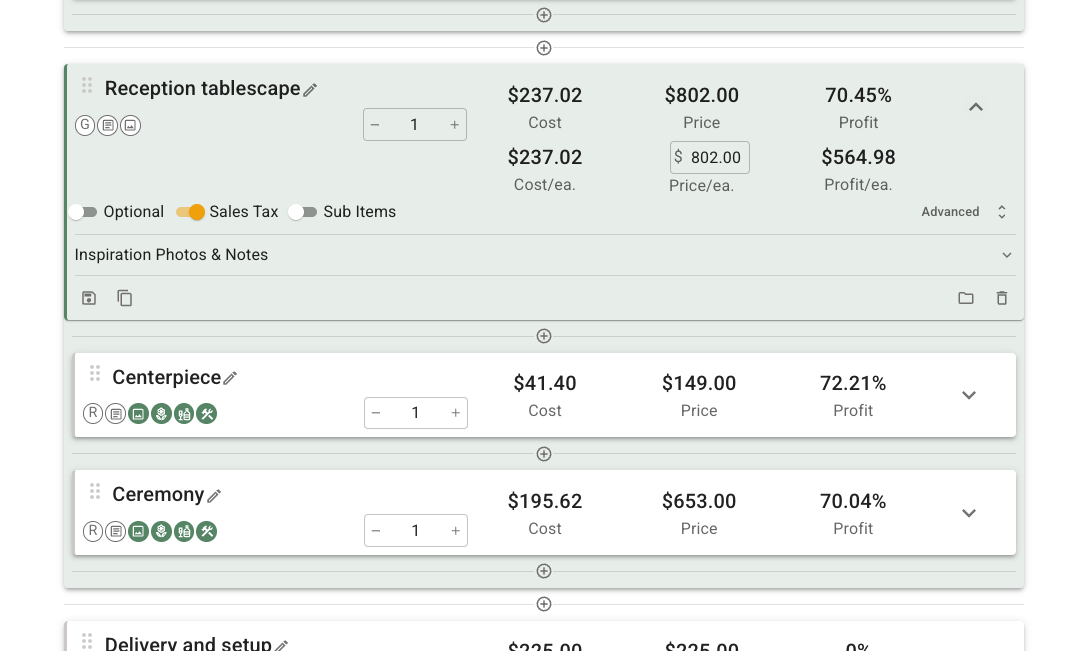Viewport: 1088px width, 651px height.
Task: Open the image icon under Reception tablescape
Action: pos(130,126)
